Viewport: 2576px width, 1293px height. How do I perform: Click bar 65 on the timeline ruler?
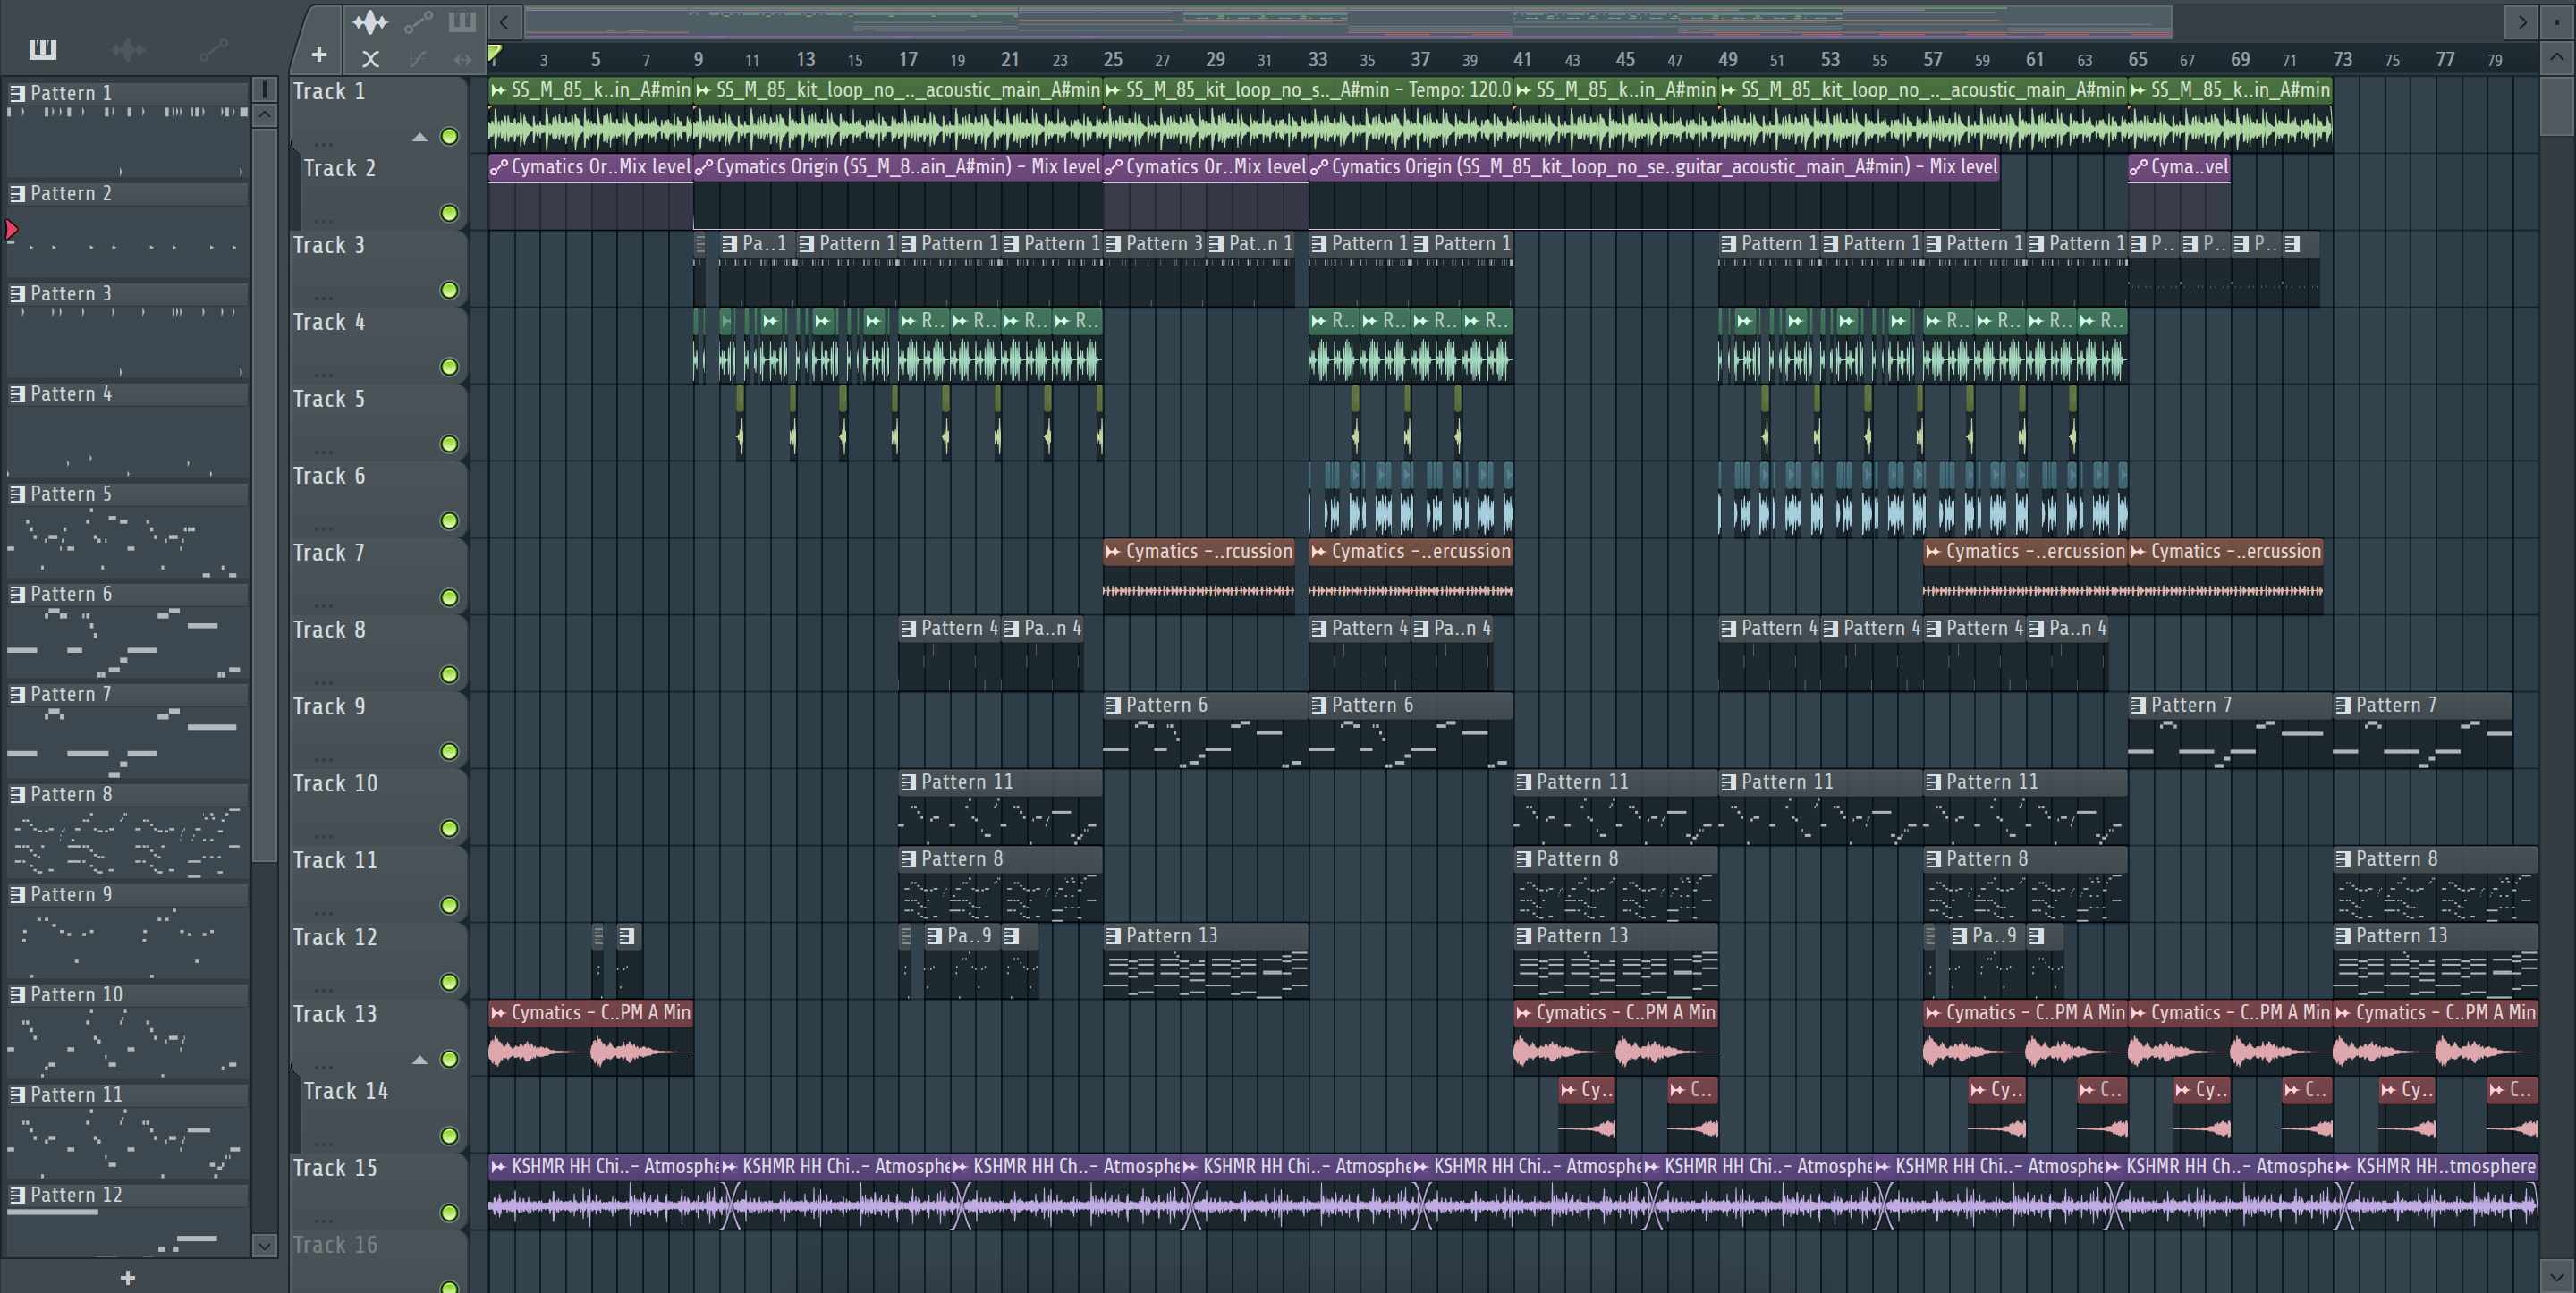(x=2138, y=60)
